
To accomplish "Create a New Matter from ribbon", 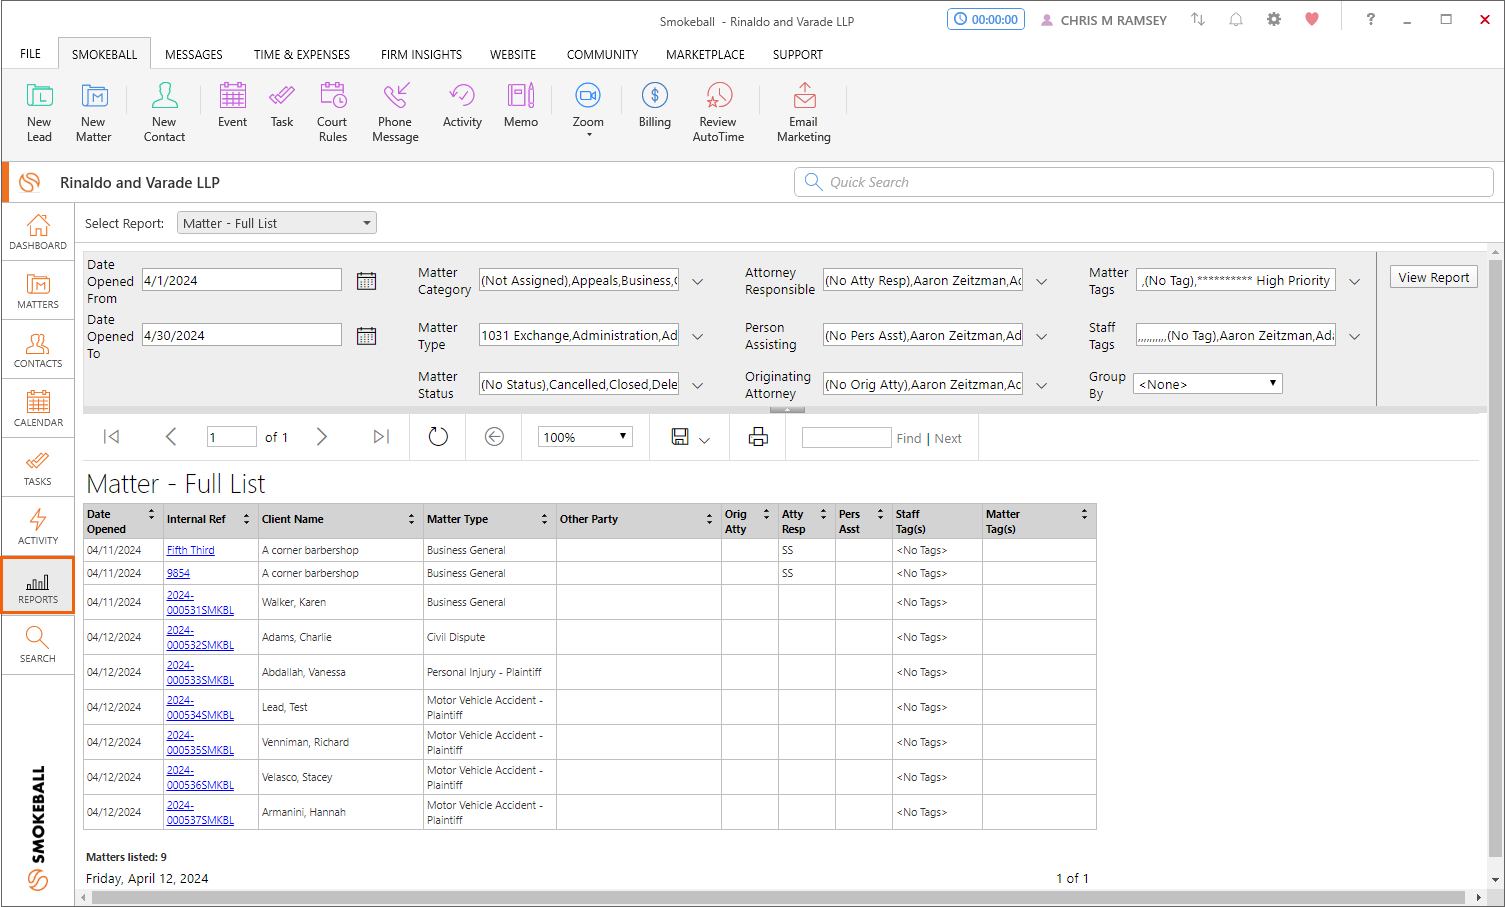I will pos(94,112).
